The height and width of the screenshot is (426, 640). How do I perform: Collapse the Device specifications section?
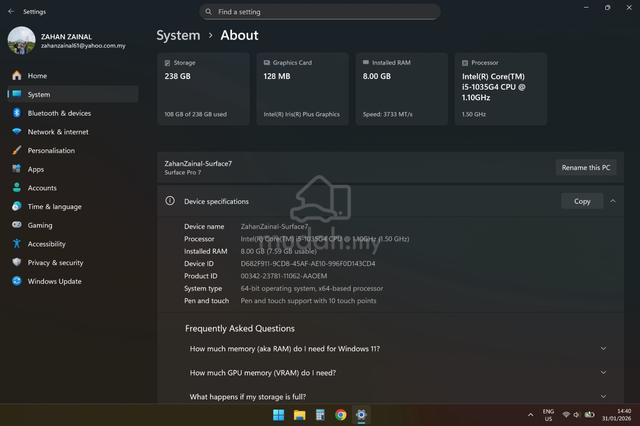[x=613, y=201]
